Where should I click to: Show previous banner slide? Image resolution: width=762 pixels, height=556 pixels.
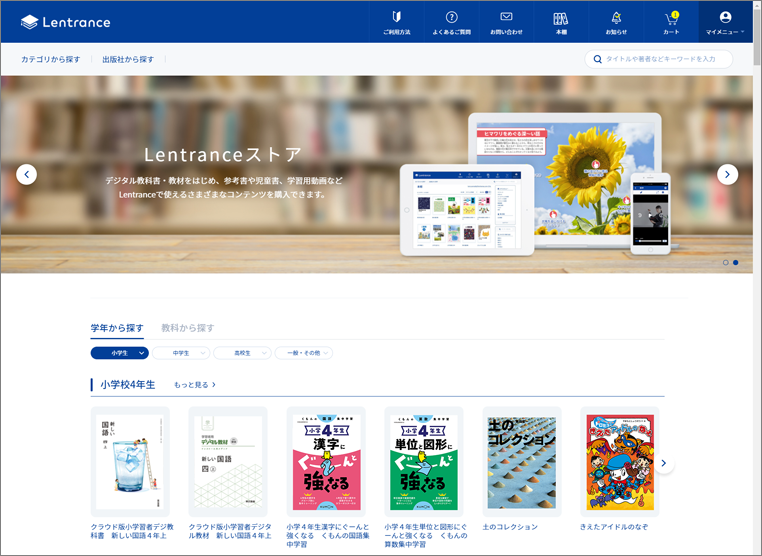(26, 174)
